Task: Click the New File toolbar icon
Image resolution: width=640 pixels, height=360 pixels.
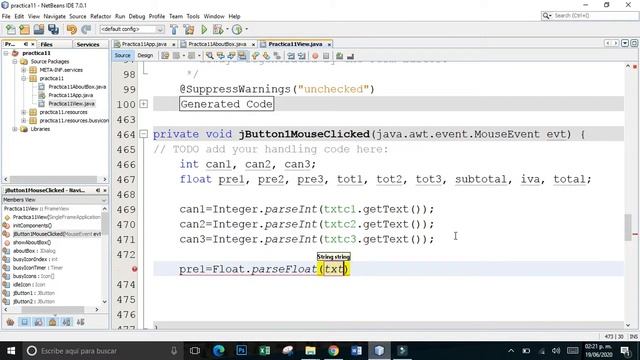Action: coord(11,29)
